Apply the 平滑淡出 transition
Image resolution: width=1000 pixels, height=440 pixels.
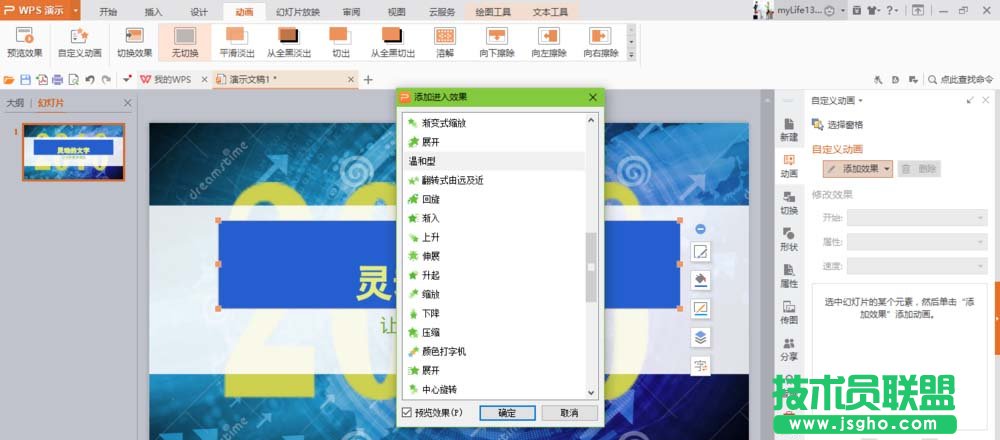pos(237,43)
